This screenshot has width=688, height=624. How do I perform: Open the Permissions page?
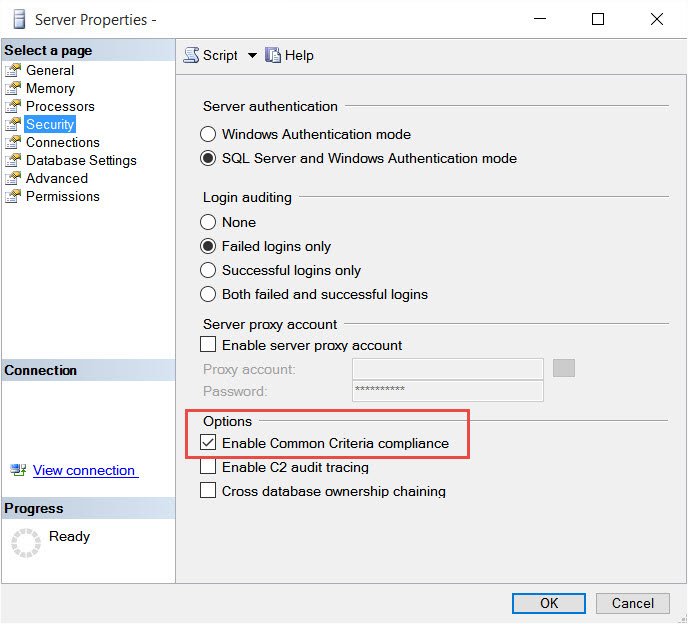[63, 196]
